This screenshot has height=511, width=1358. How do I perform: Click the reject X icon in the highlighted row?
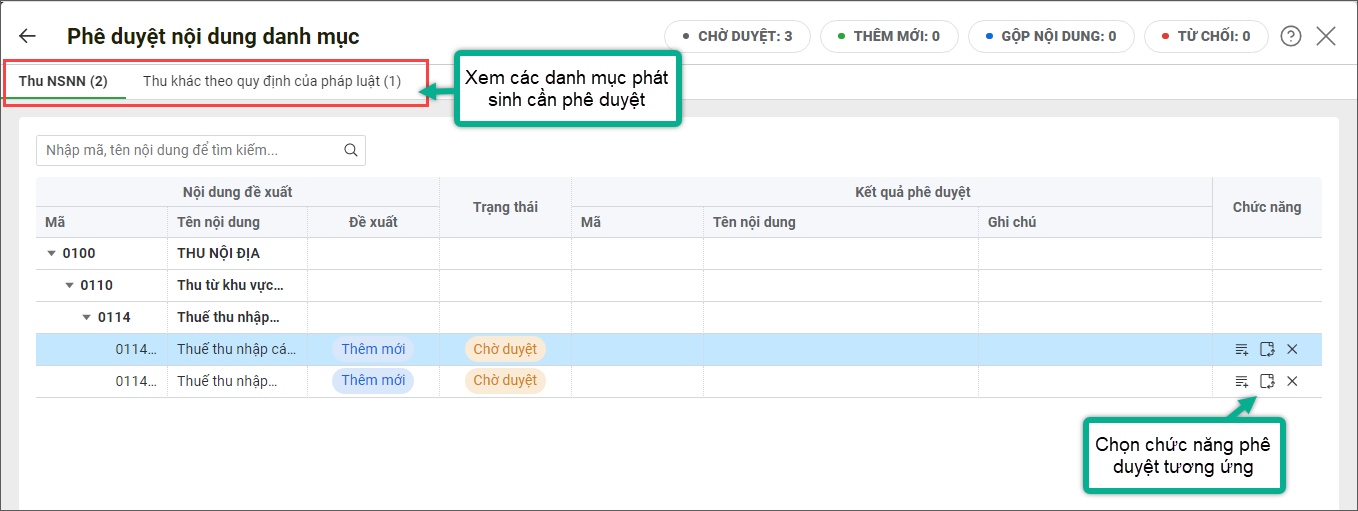coord(1292,349)
